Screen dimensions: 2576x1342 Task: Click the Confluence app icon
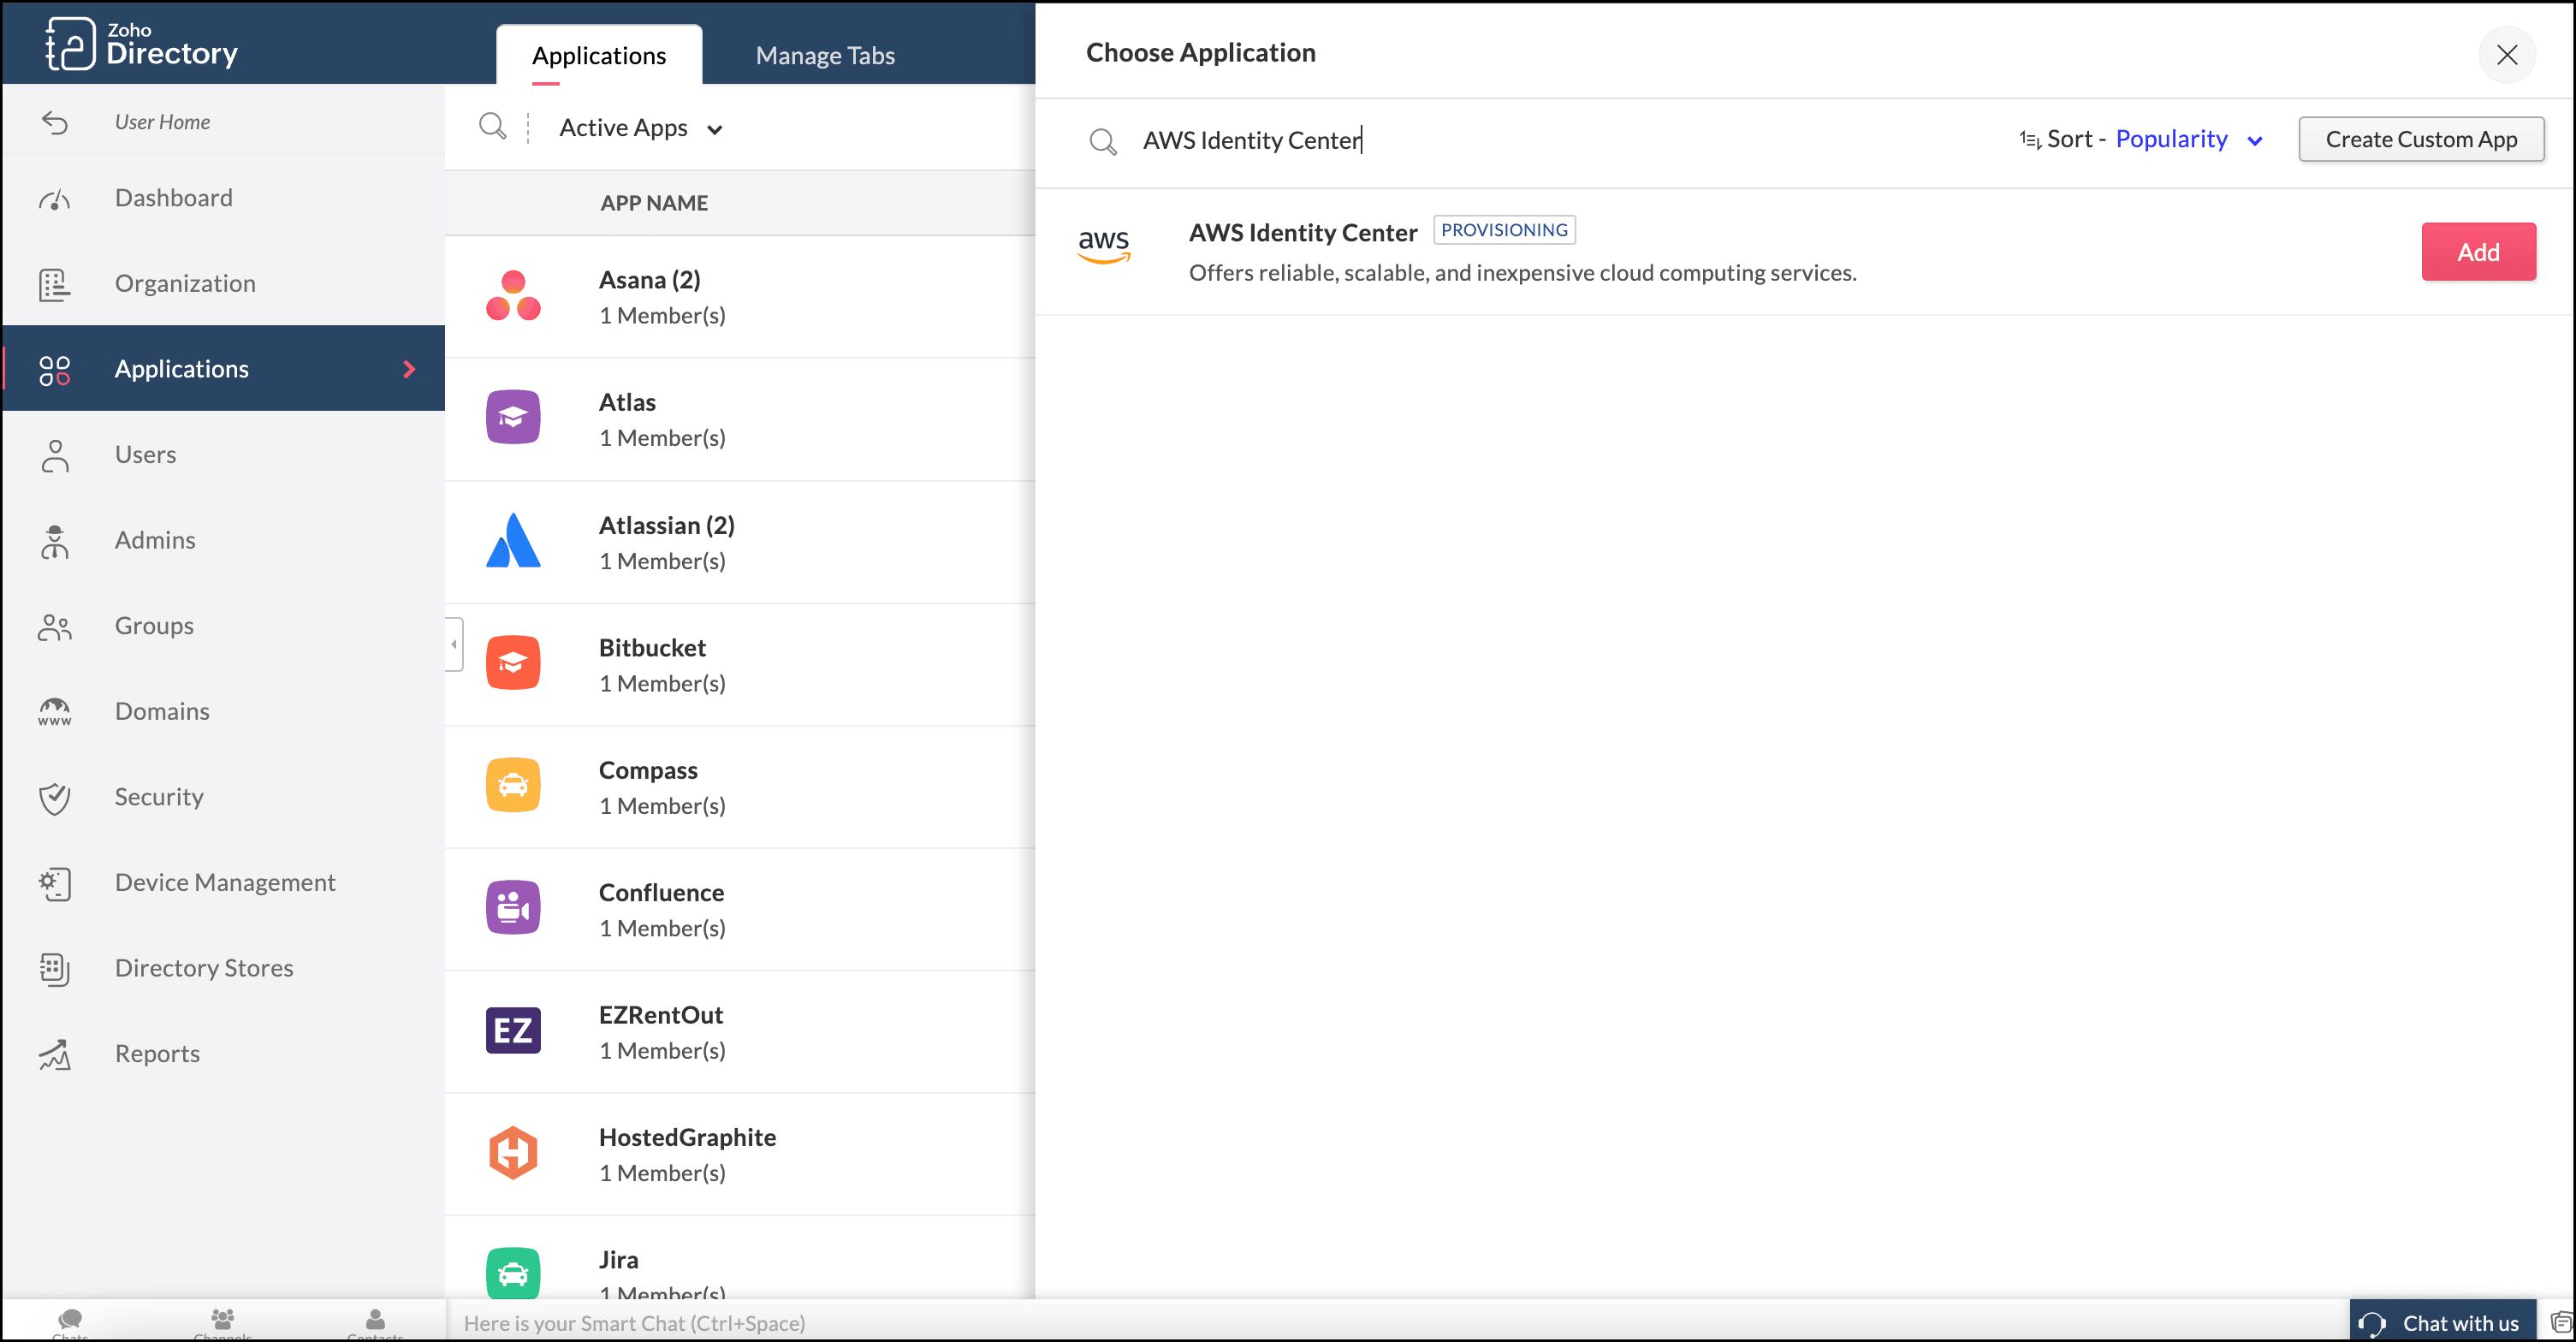(513, 908)
